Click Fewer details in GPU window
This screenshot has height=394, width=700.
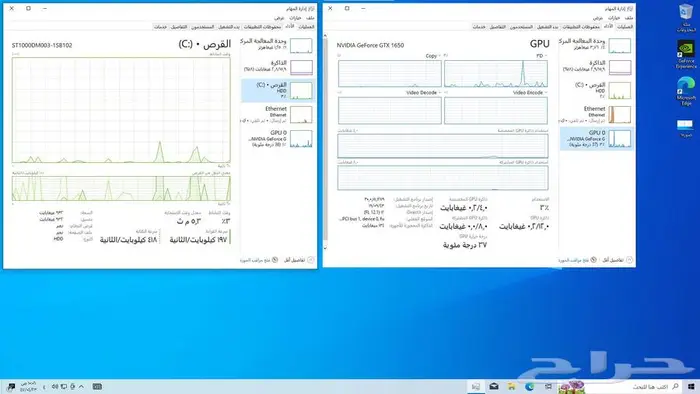click(617, 260)
